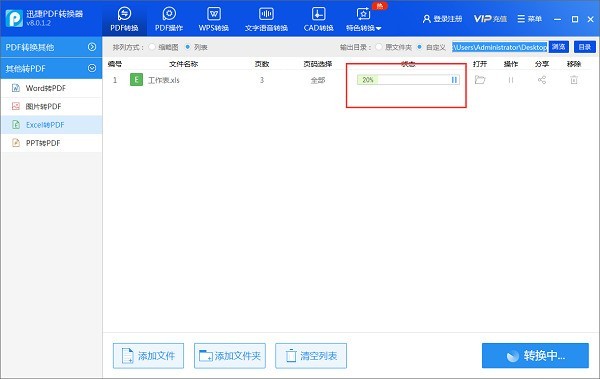The height and width of the screenshot is (379, 600).
Task: Open the WPS转换 tab
Action: (214, 19)
